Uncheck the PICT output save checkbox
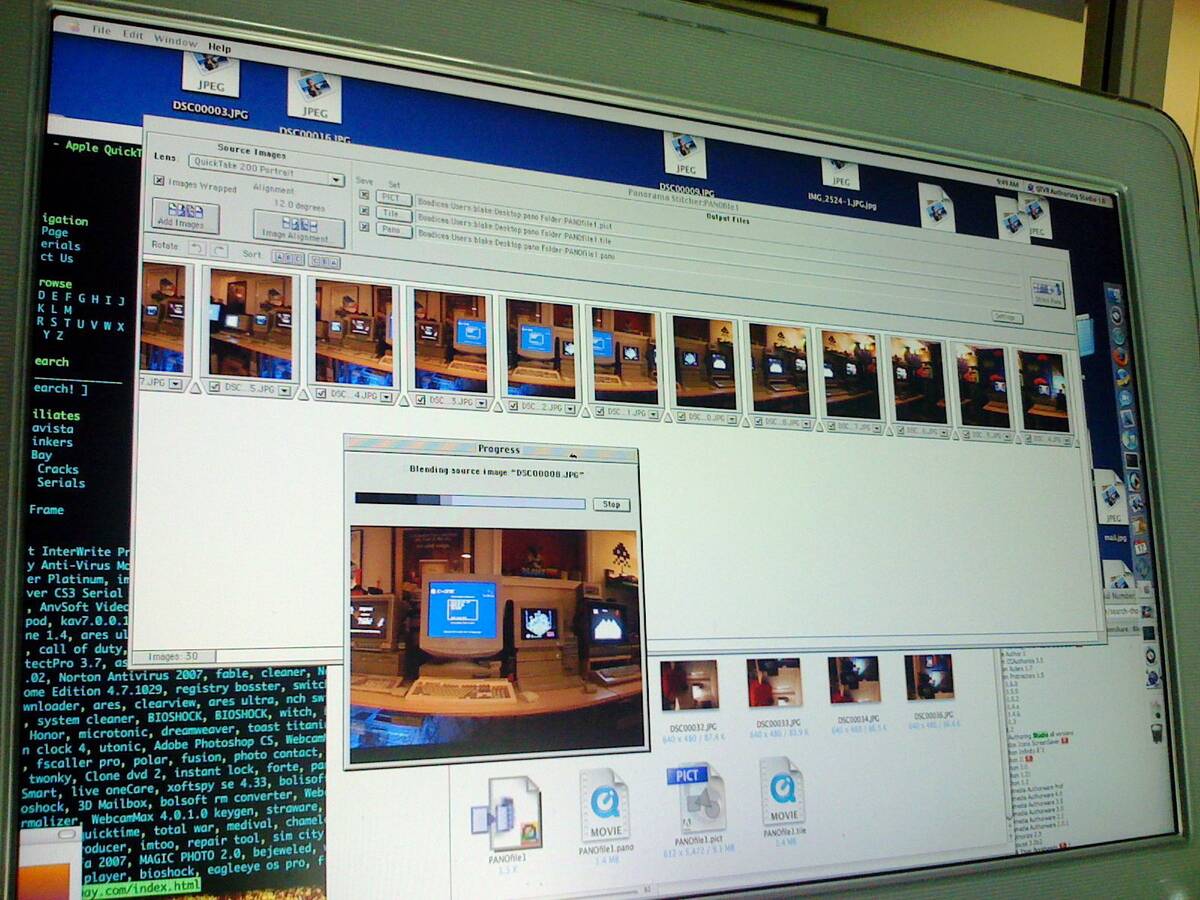 pos(363,194)
